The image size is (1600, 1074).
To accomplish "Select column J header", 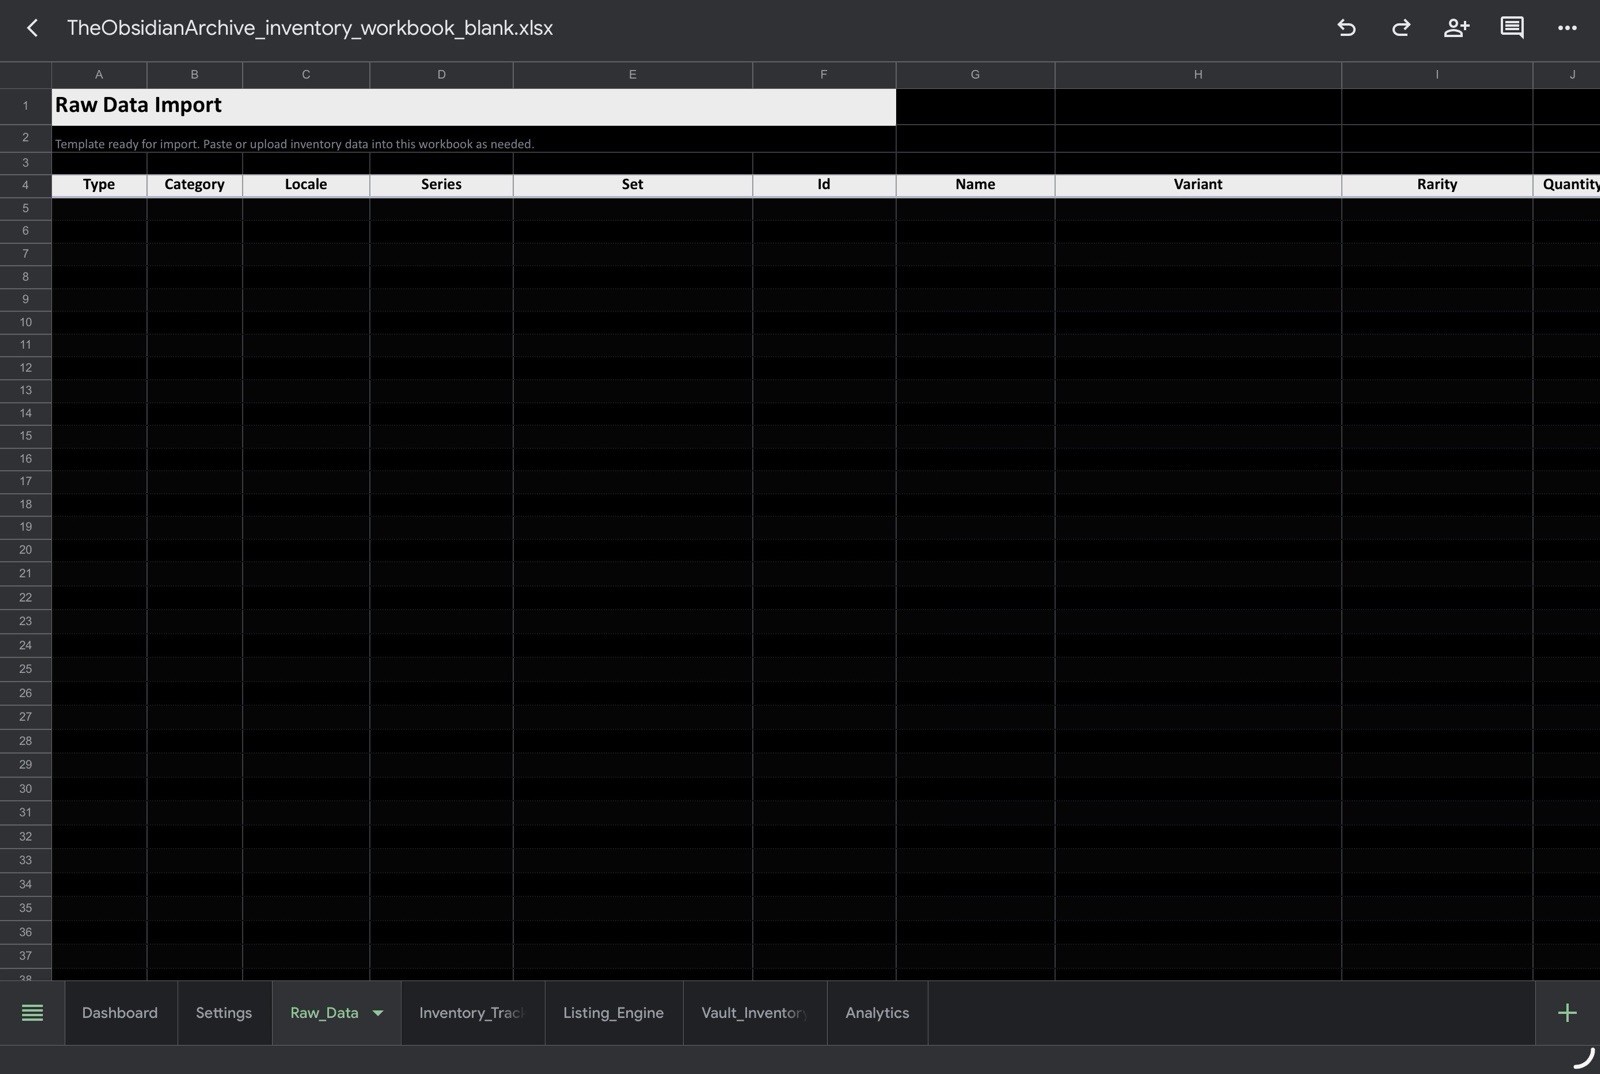I will point(1568,75).
